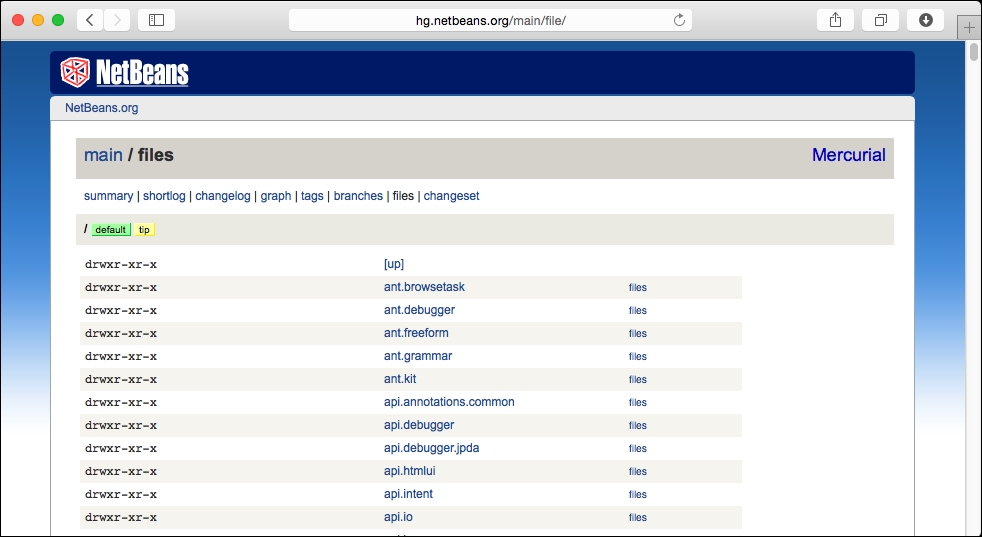Screen dimensions: 982x537
Task: Click files link for api.annotations.common
Action: 638,402
